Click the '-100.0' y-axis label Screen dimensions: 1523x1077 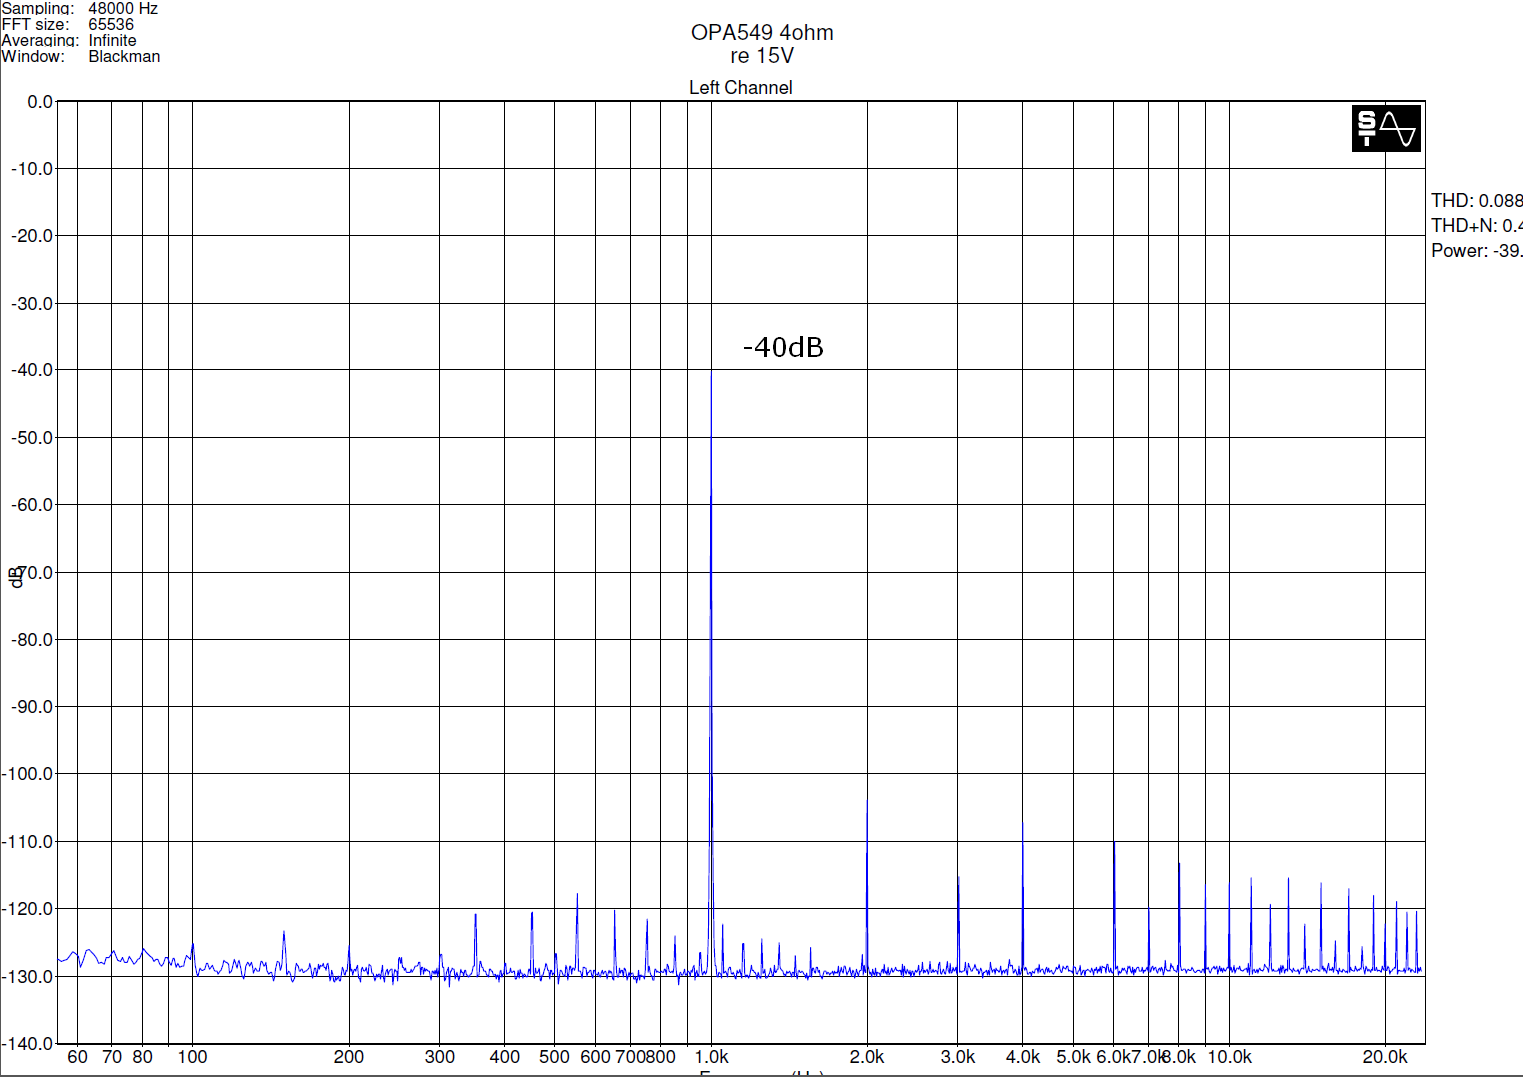coord(28,774)
